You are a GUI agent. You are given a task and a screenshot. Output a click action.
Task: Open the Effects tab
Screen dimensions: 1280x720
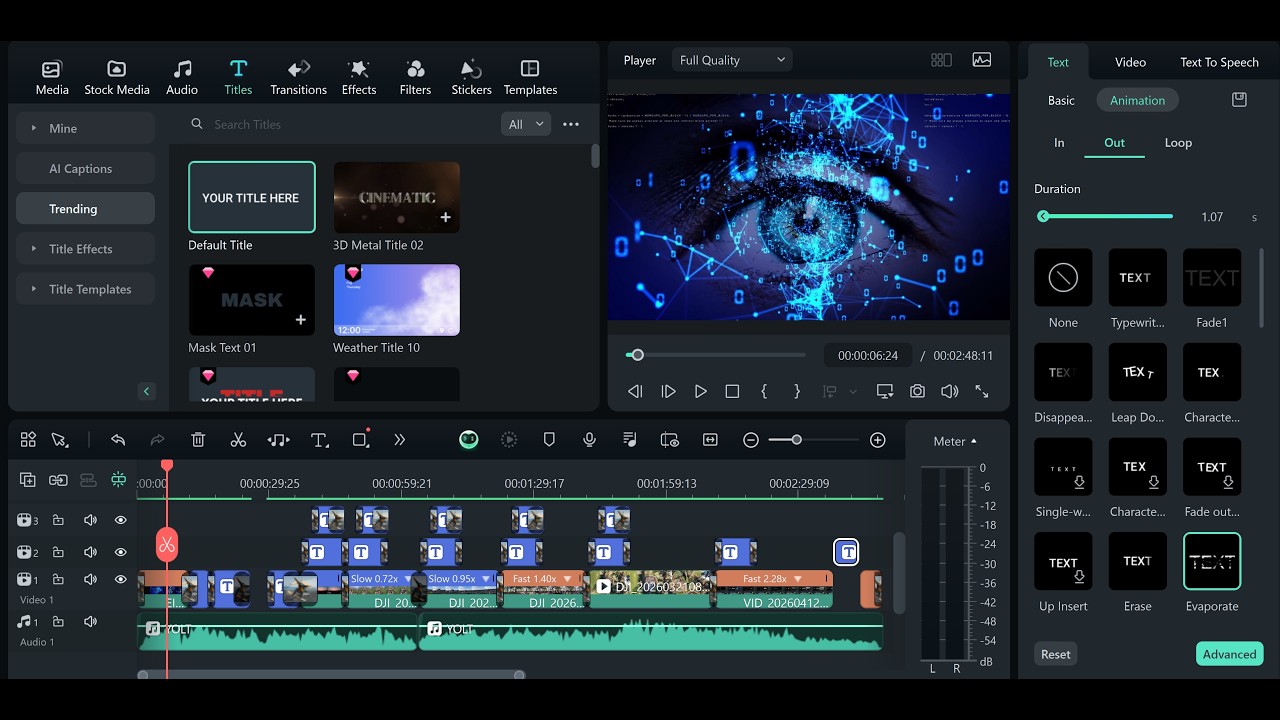(x=359, y=78)
